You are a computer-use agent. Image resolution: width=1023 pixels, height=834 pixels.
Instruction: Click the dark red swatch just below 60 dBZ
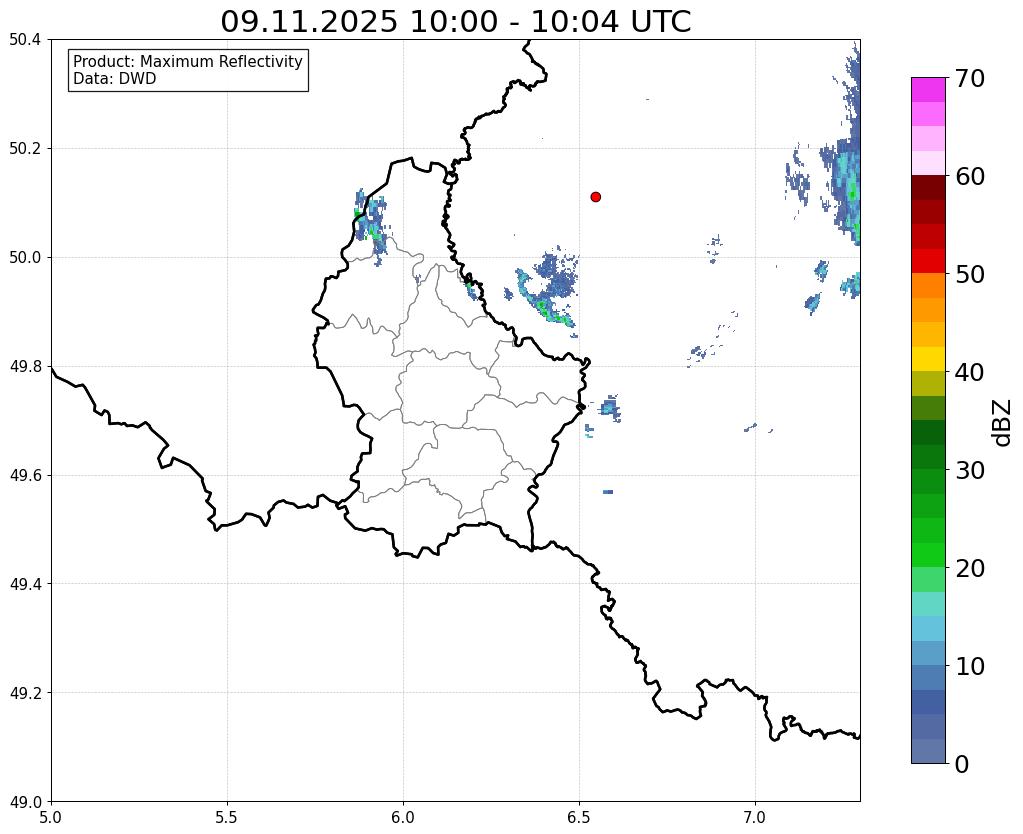[928, 188]
